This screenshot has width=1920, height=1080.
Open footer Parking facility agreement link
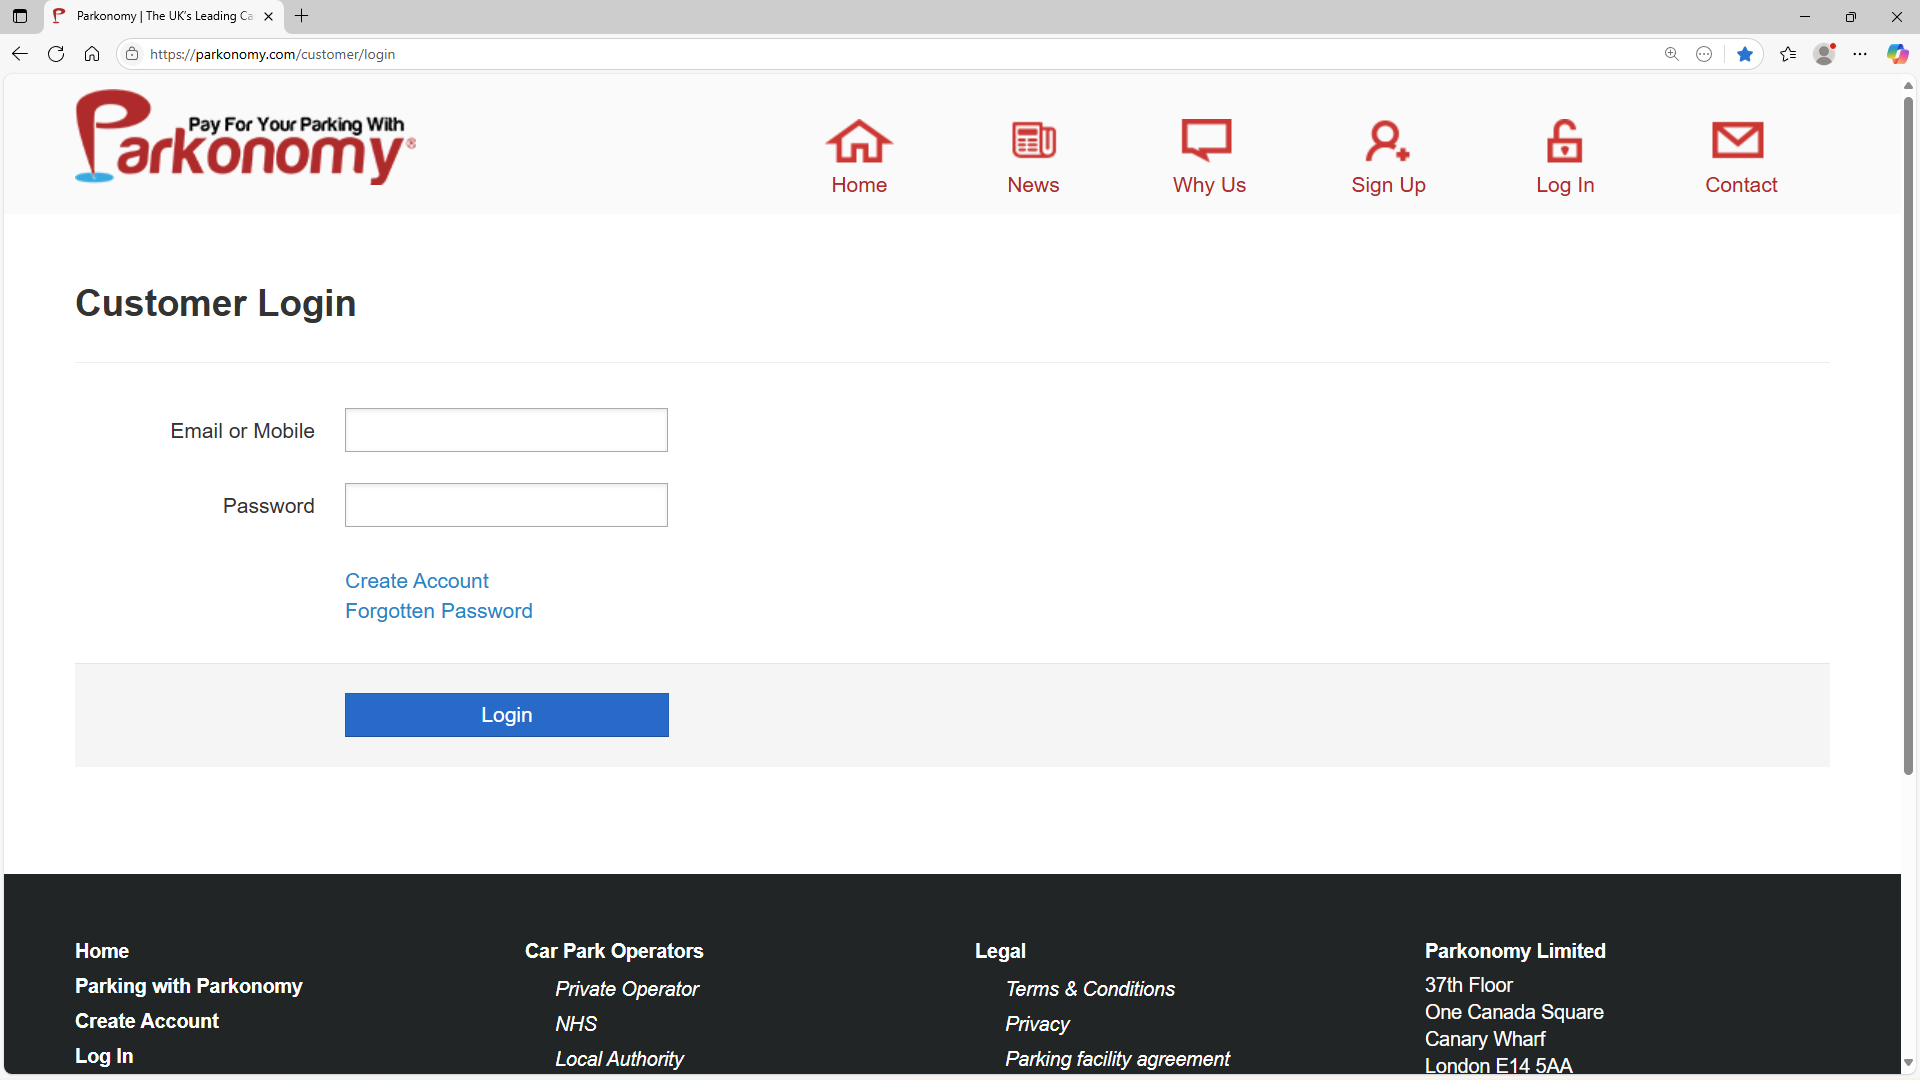coord(1118,1059)
